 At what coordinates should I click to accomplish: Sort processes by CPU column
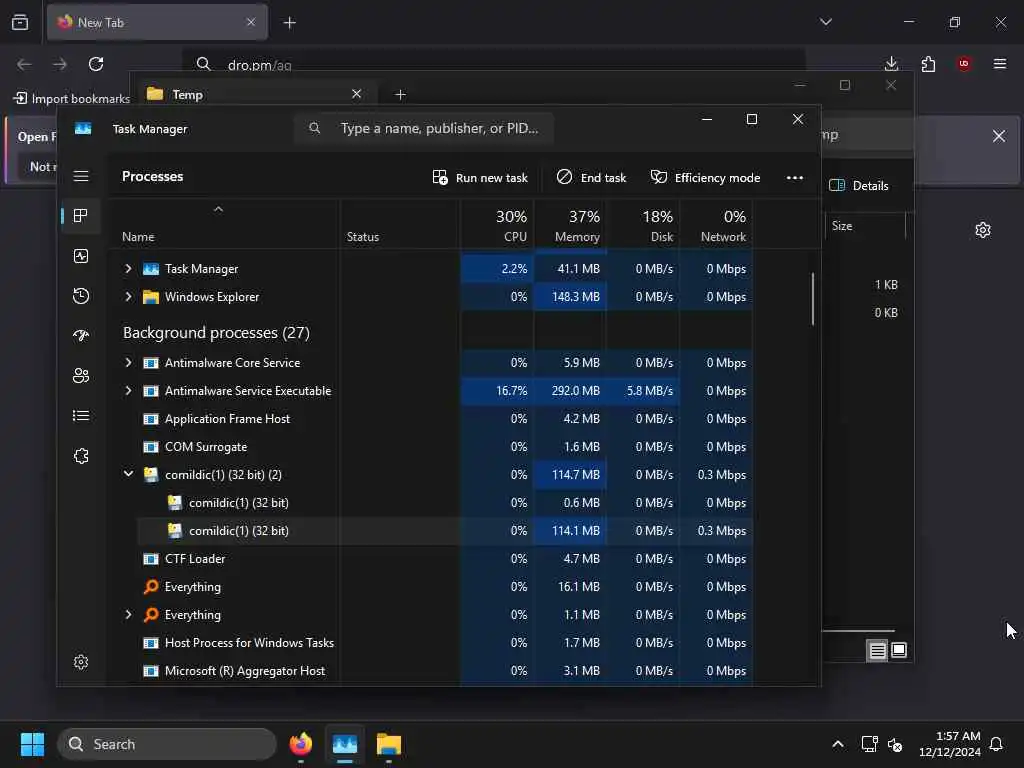pos(497,224)
